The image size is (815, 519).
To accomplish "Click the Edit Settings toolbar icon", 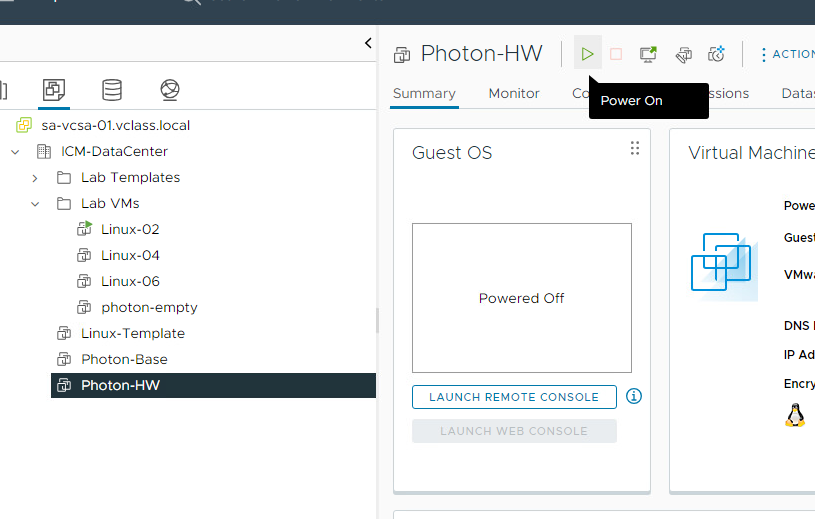I will click(683, 54).
